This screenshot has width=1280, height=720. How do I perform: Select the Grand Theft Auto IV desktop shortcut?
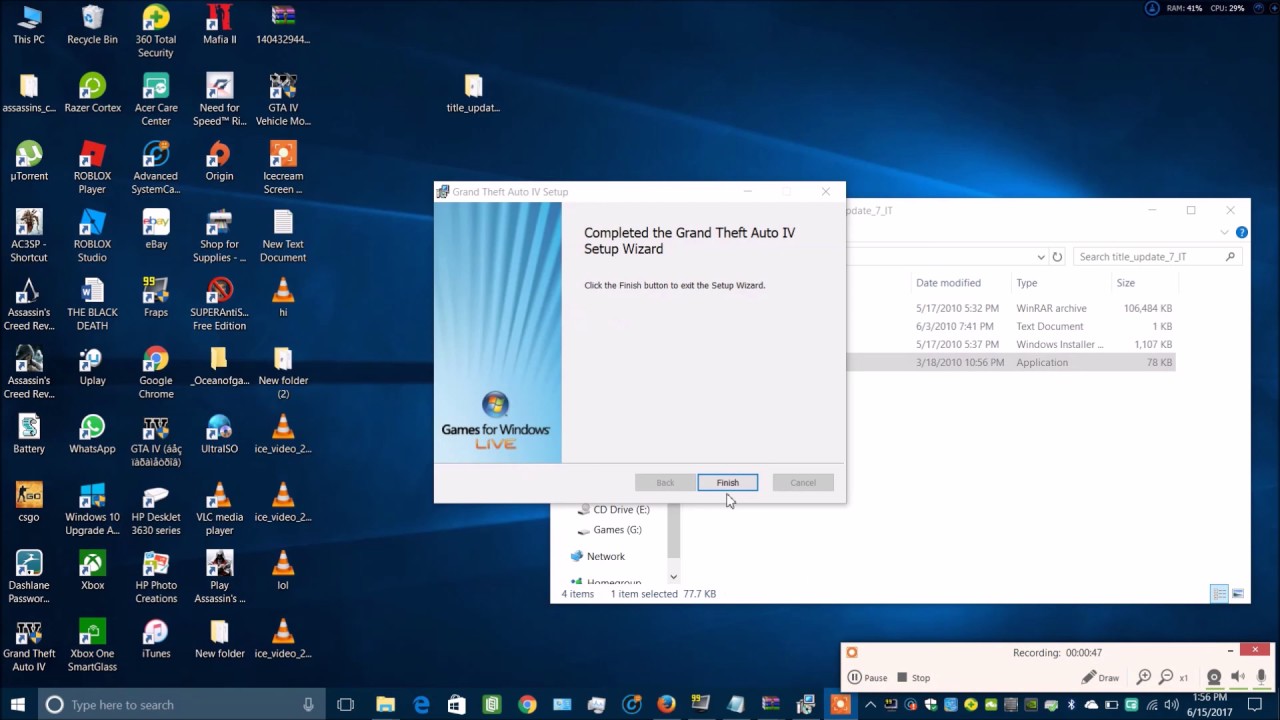tap(29, 643)
